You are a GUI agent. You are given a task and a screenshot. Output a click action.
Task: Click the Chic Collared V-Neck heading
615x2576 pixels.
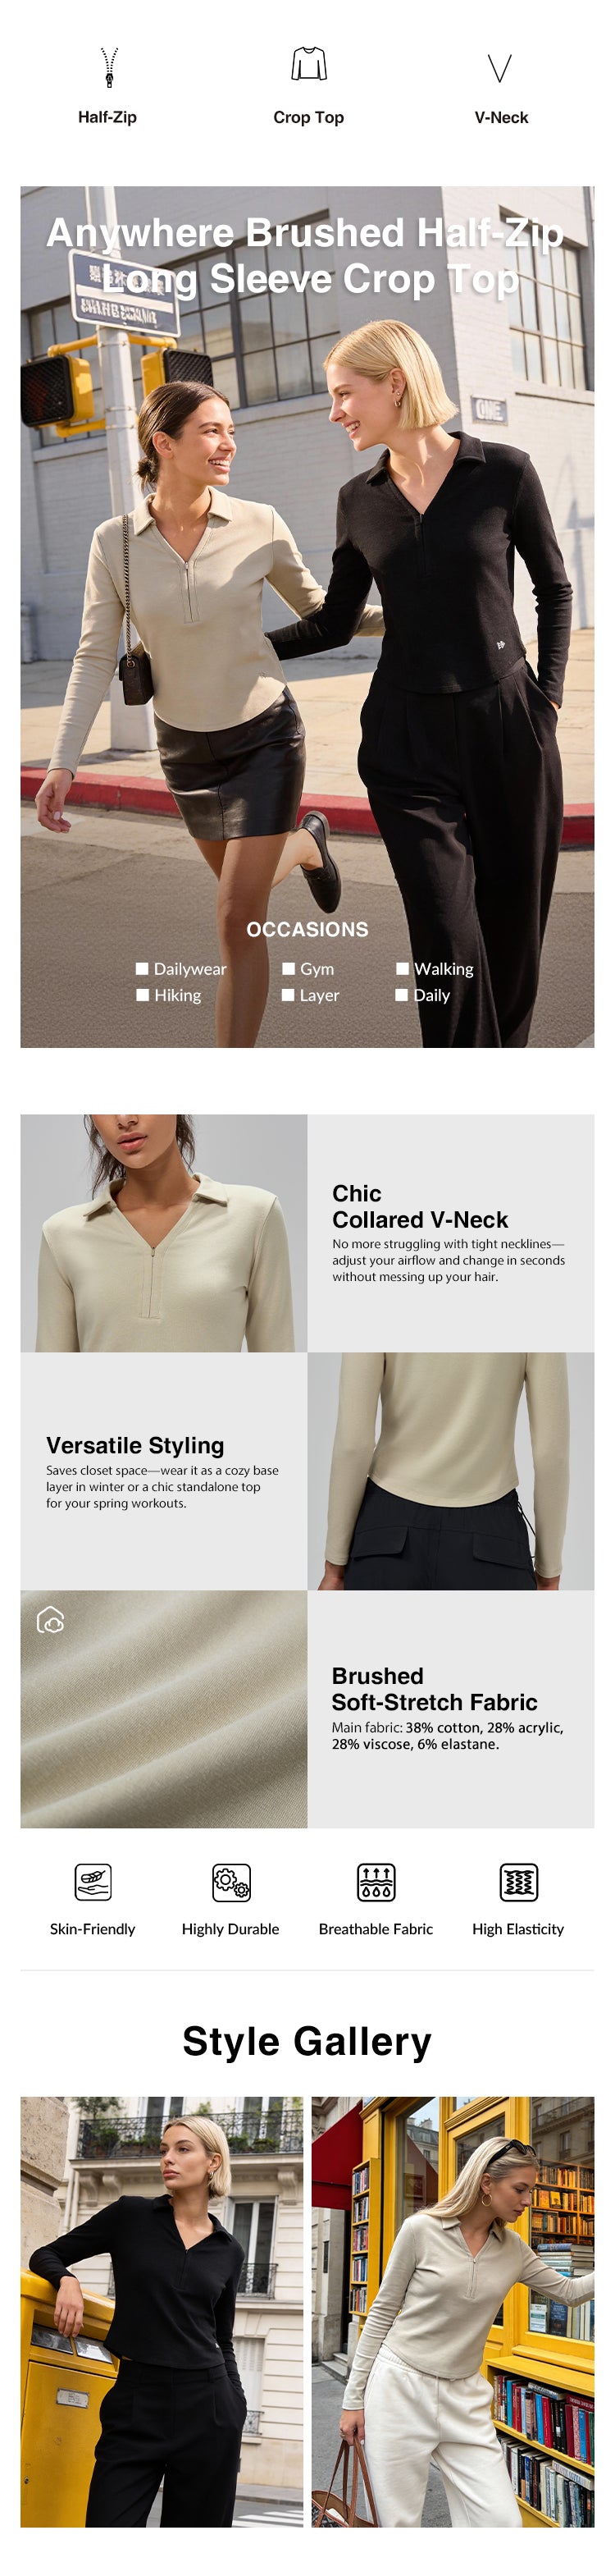click(x=420, y=1206)
